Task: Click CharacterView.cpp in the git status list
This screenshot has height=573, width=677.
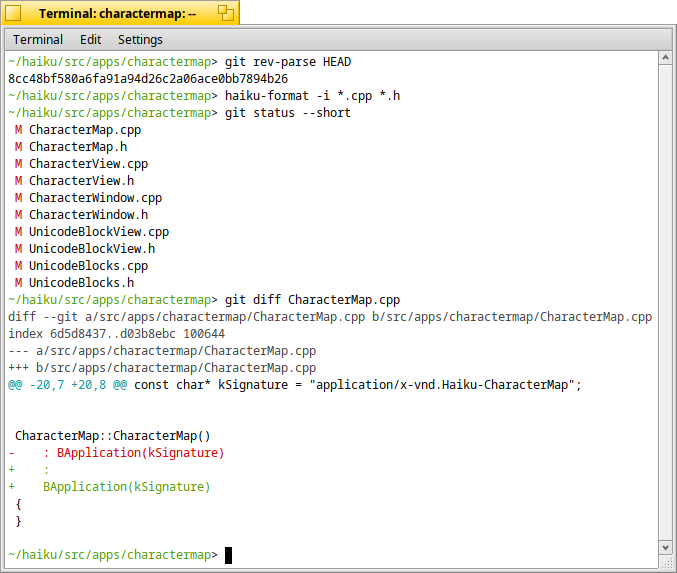Action: (88, 164)
